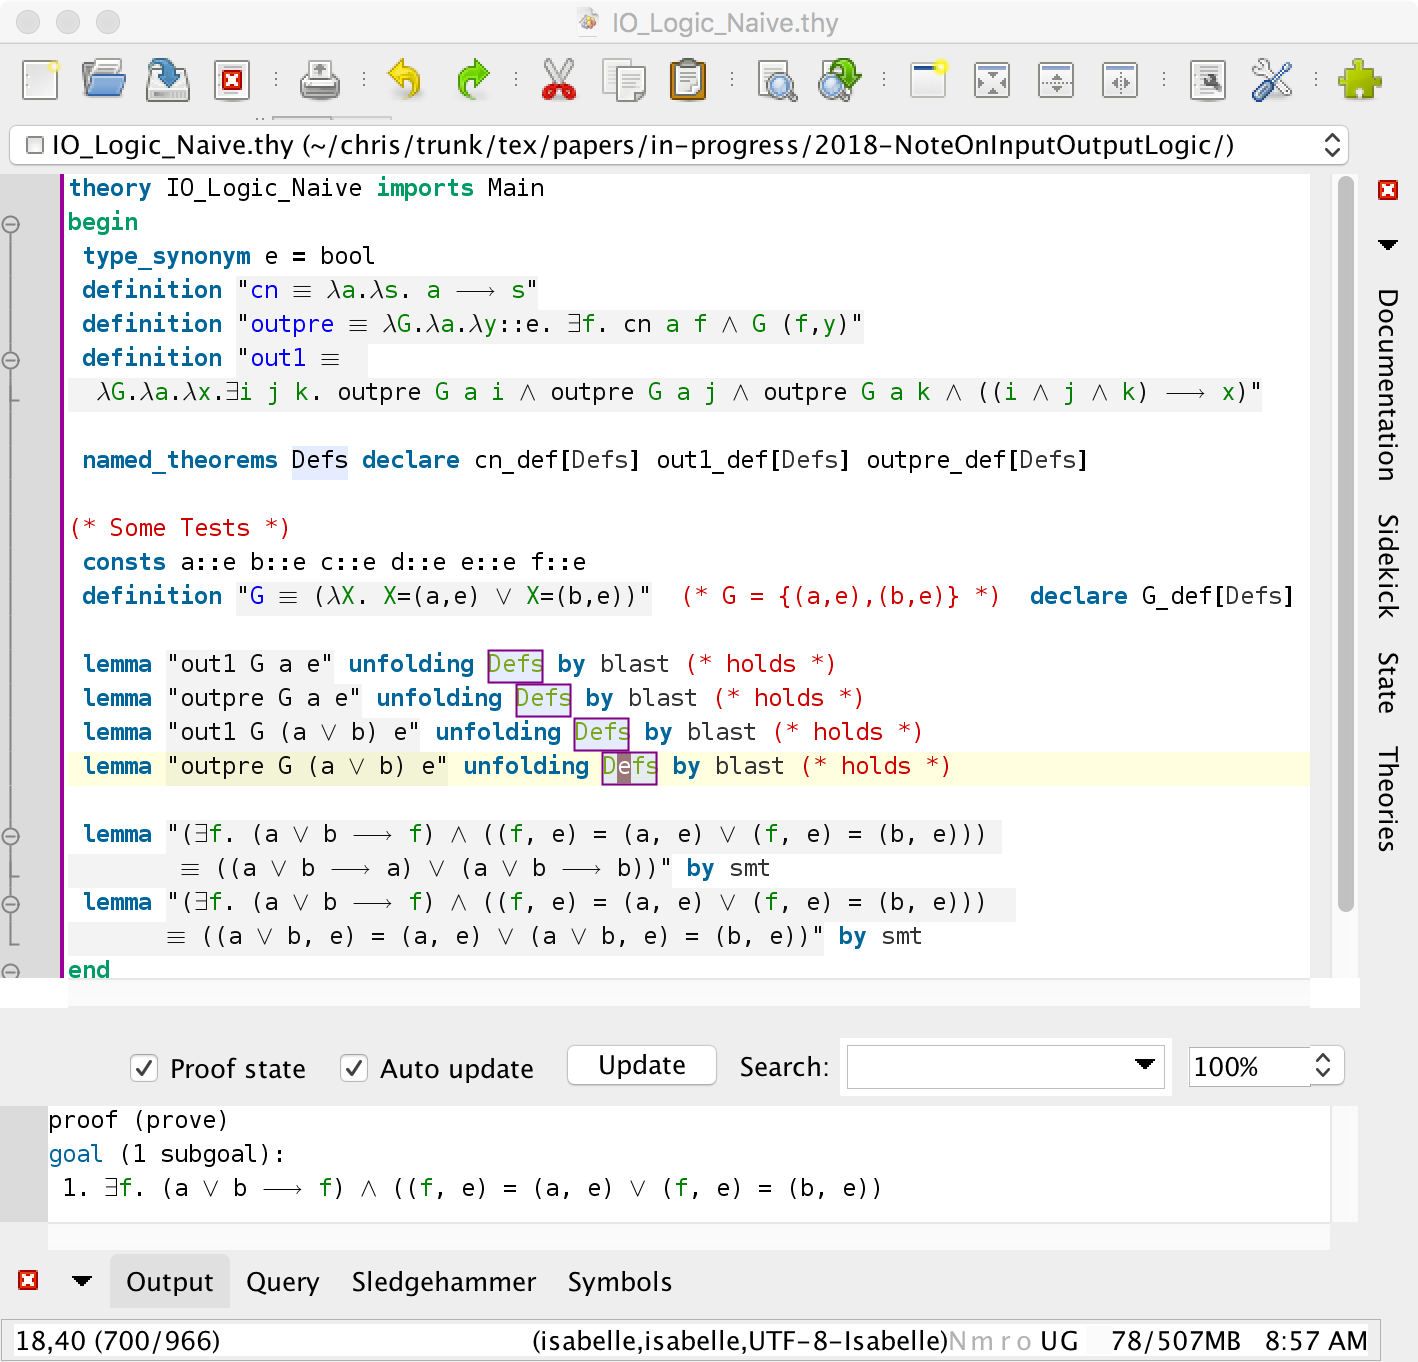The width and height of the screenshot is (1418, 1362).
Task: Disable the Auto update checkbox
Action: [x=354, y=1068]
